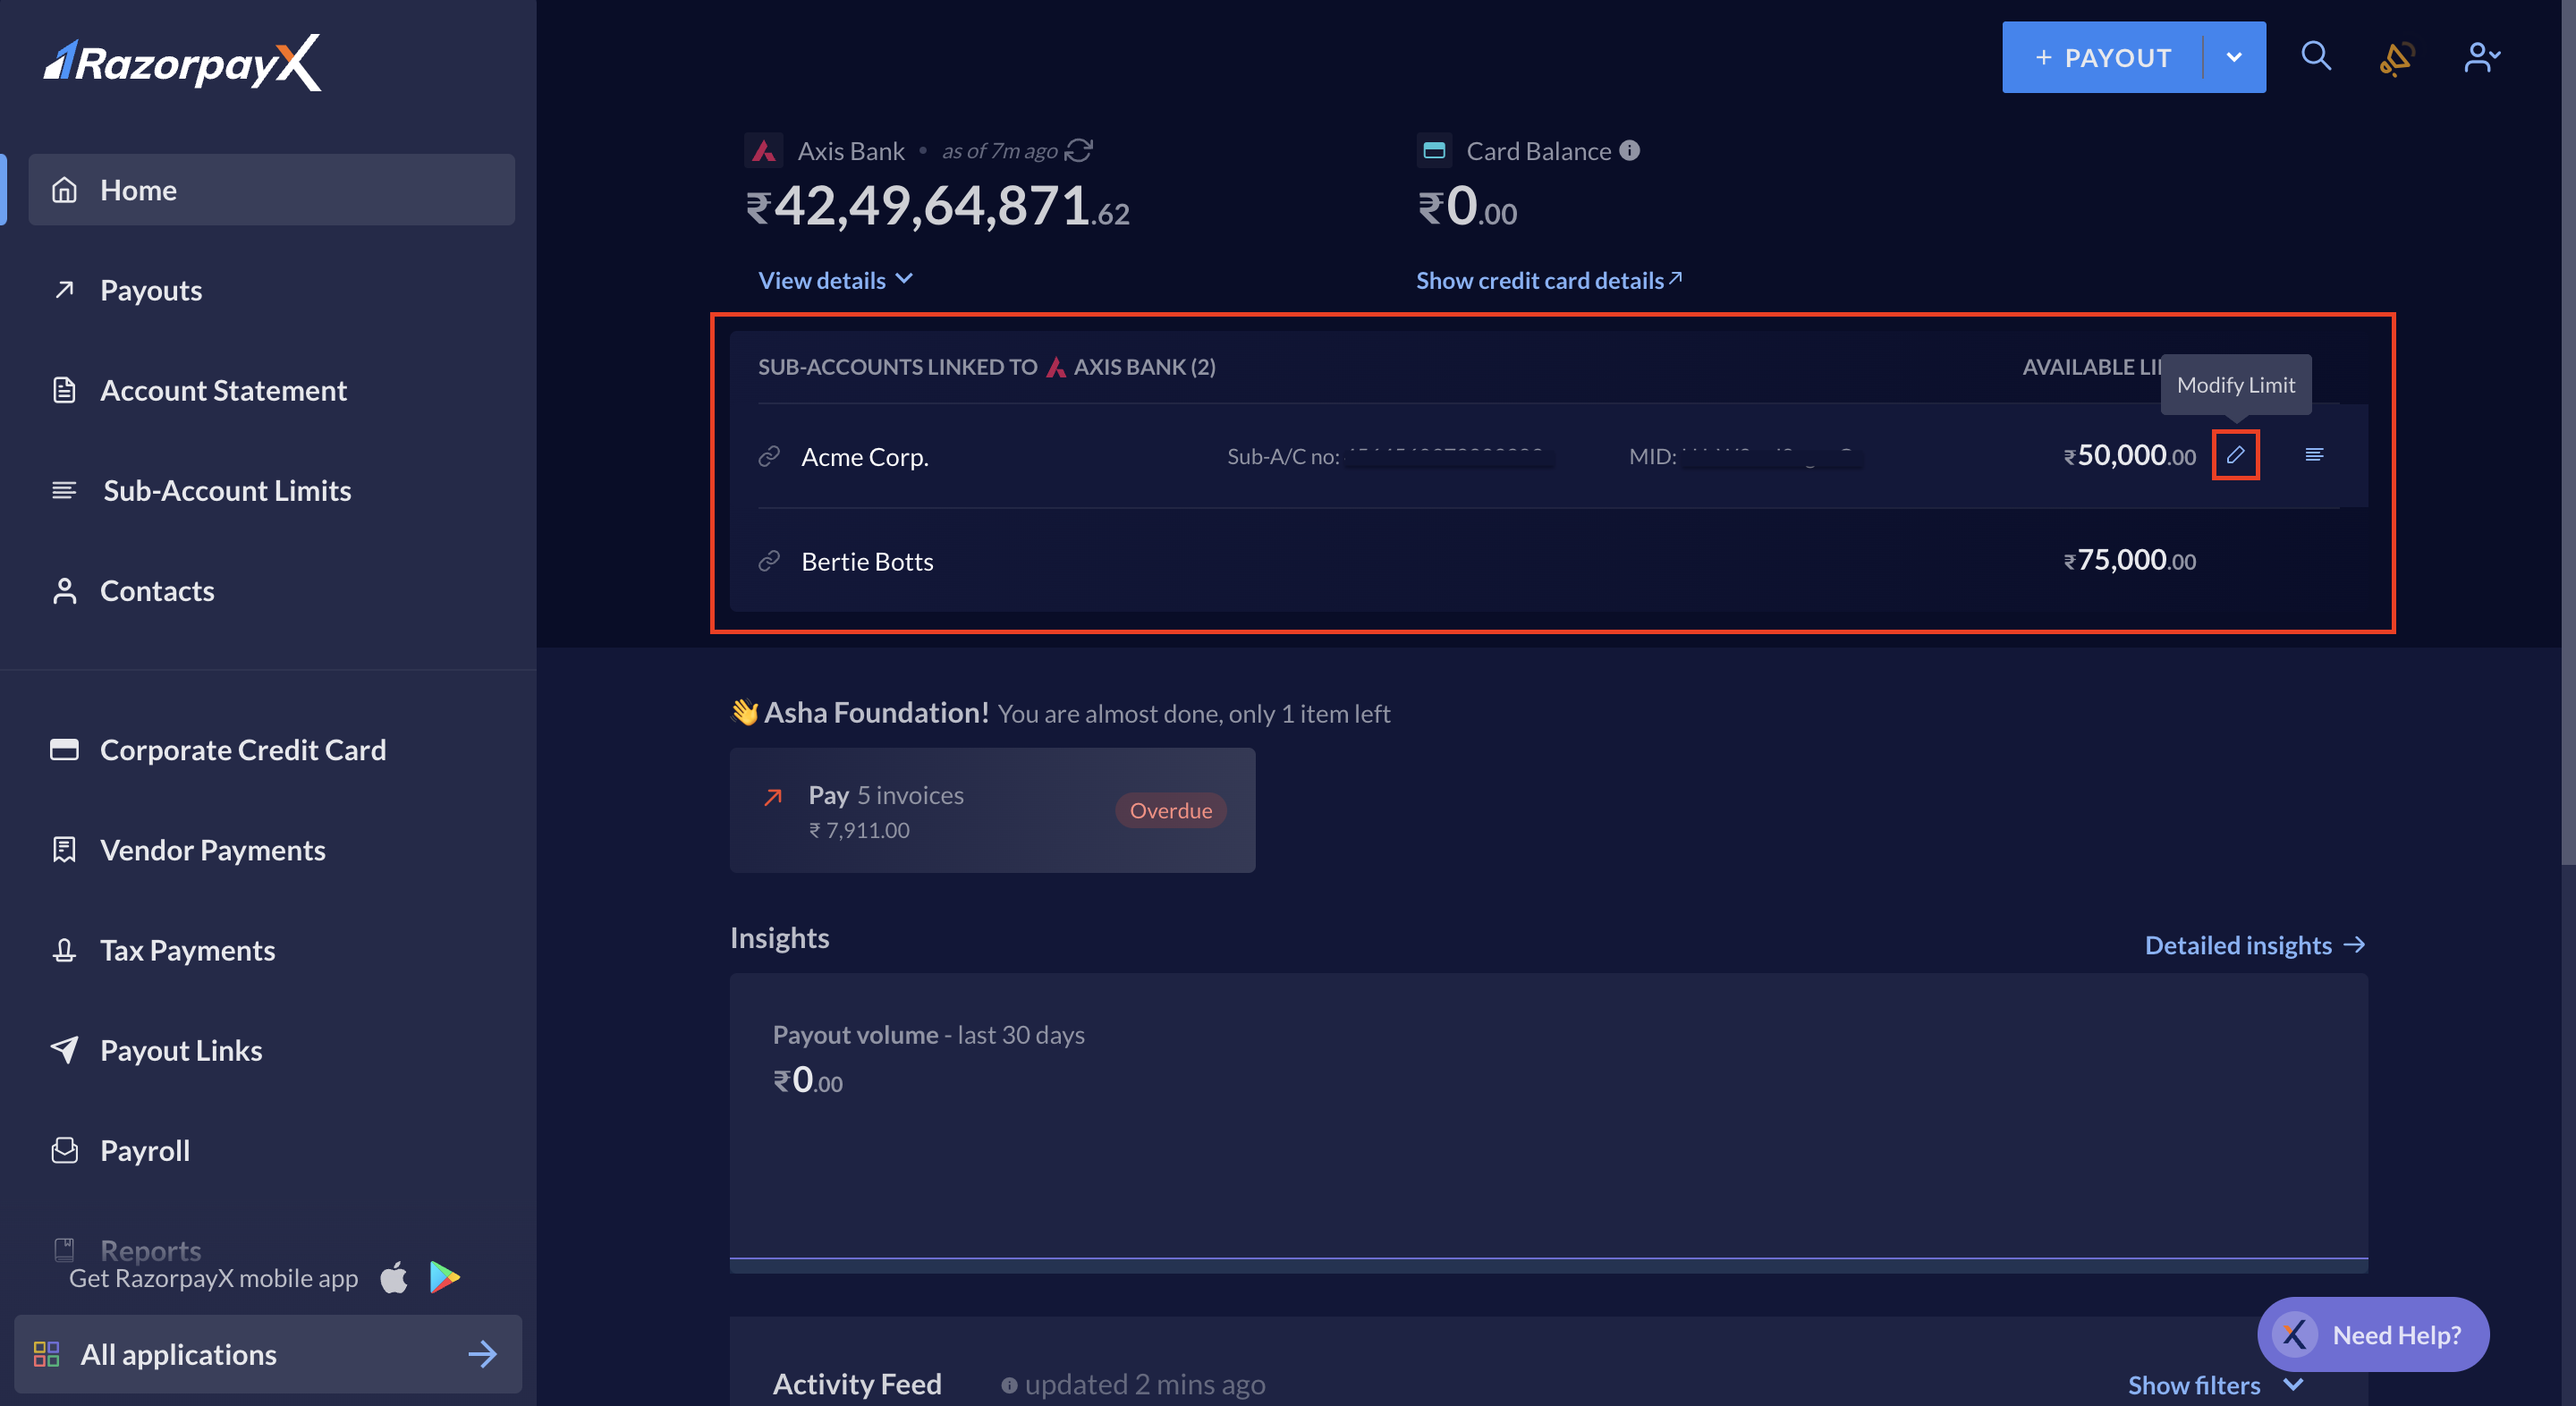Click the Corporate Credit Card icon
2576x1406 pixels.
[x=64, y=750]
